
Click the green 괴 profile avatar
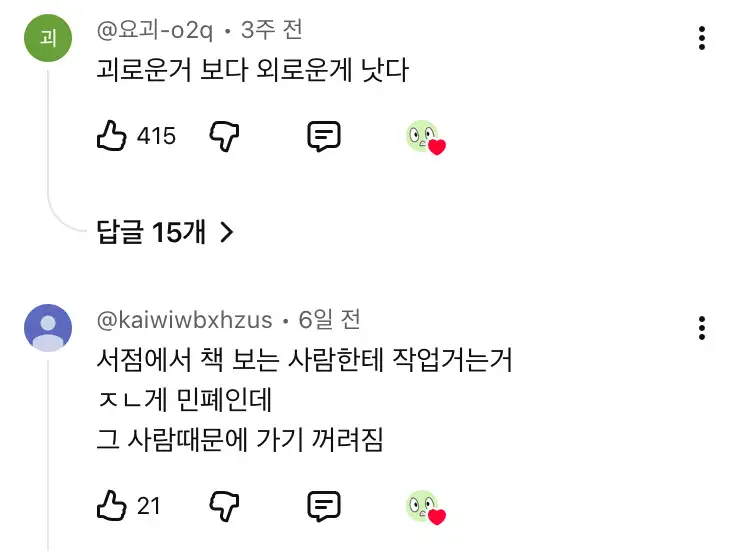47,38
